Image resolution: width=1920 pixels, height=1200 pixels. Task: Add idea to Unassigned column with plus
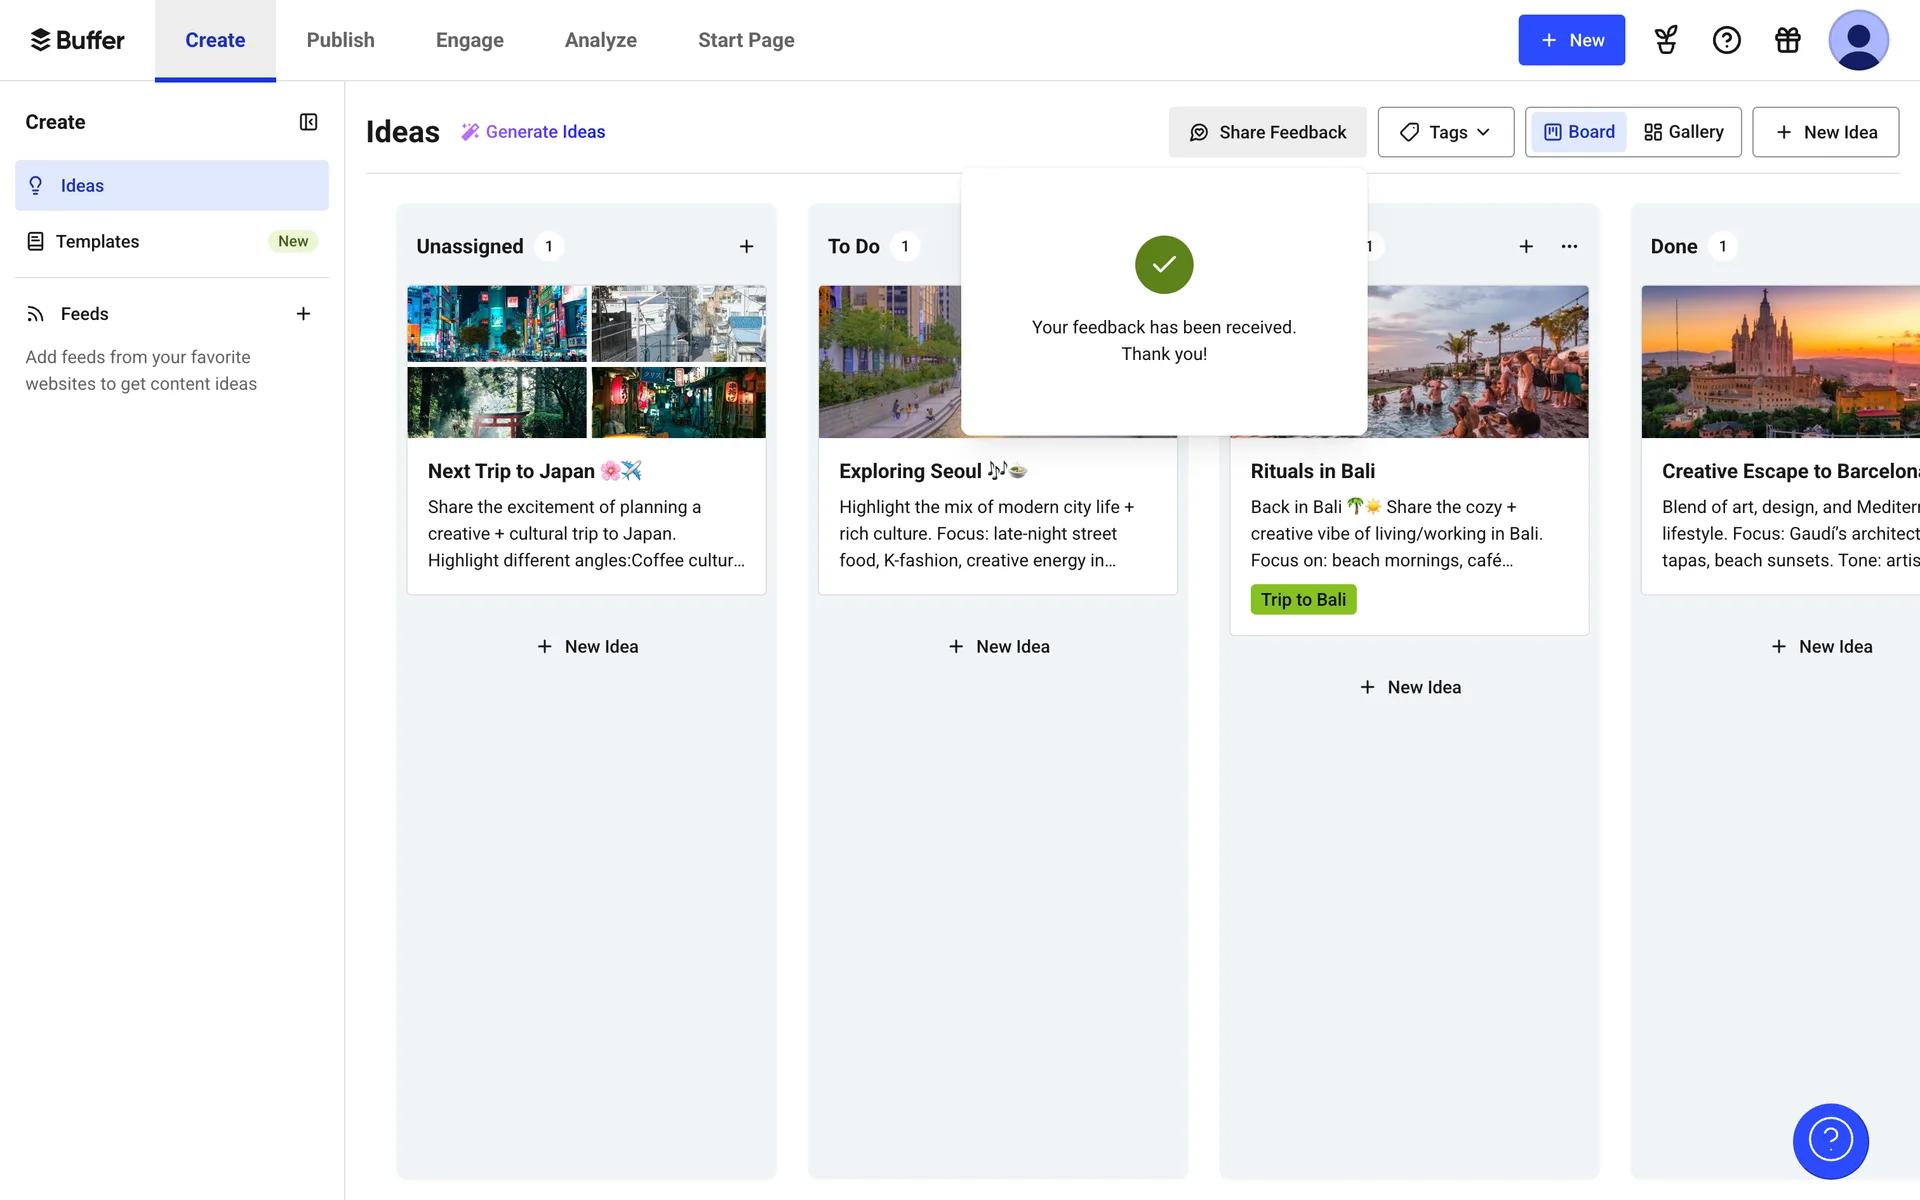tap(746, 246)
